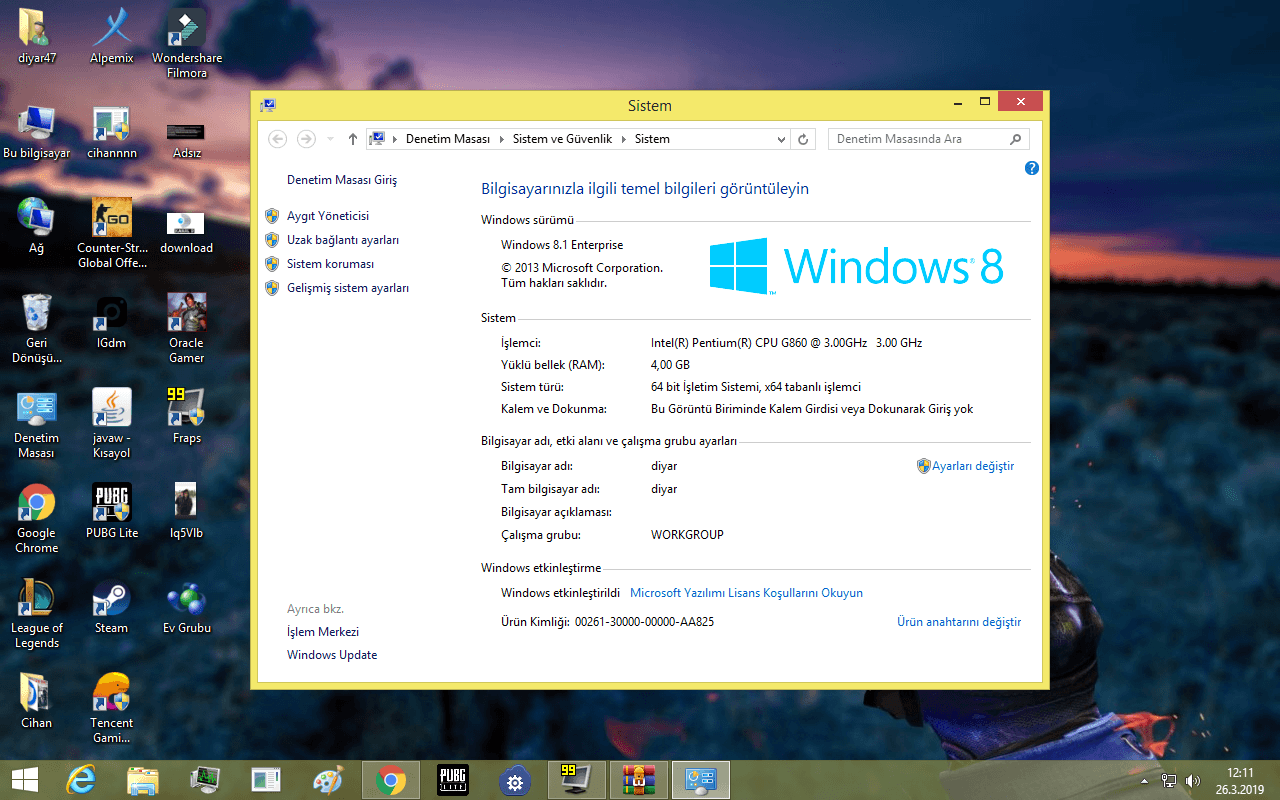
Task: Select the Geri Dönüşüm recycle bin
Action: pyautogui.click(x=37, y=328)
